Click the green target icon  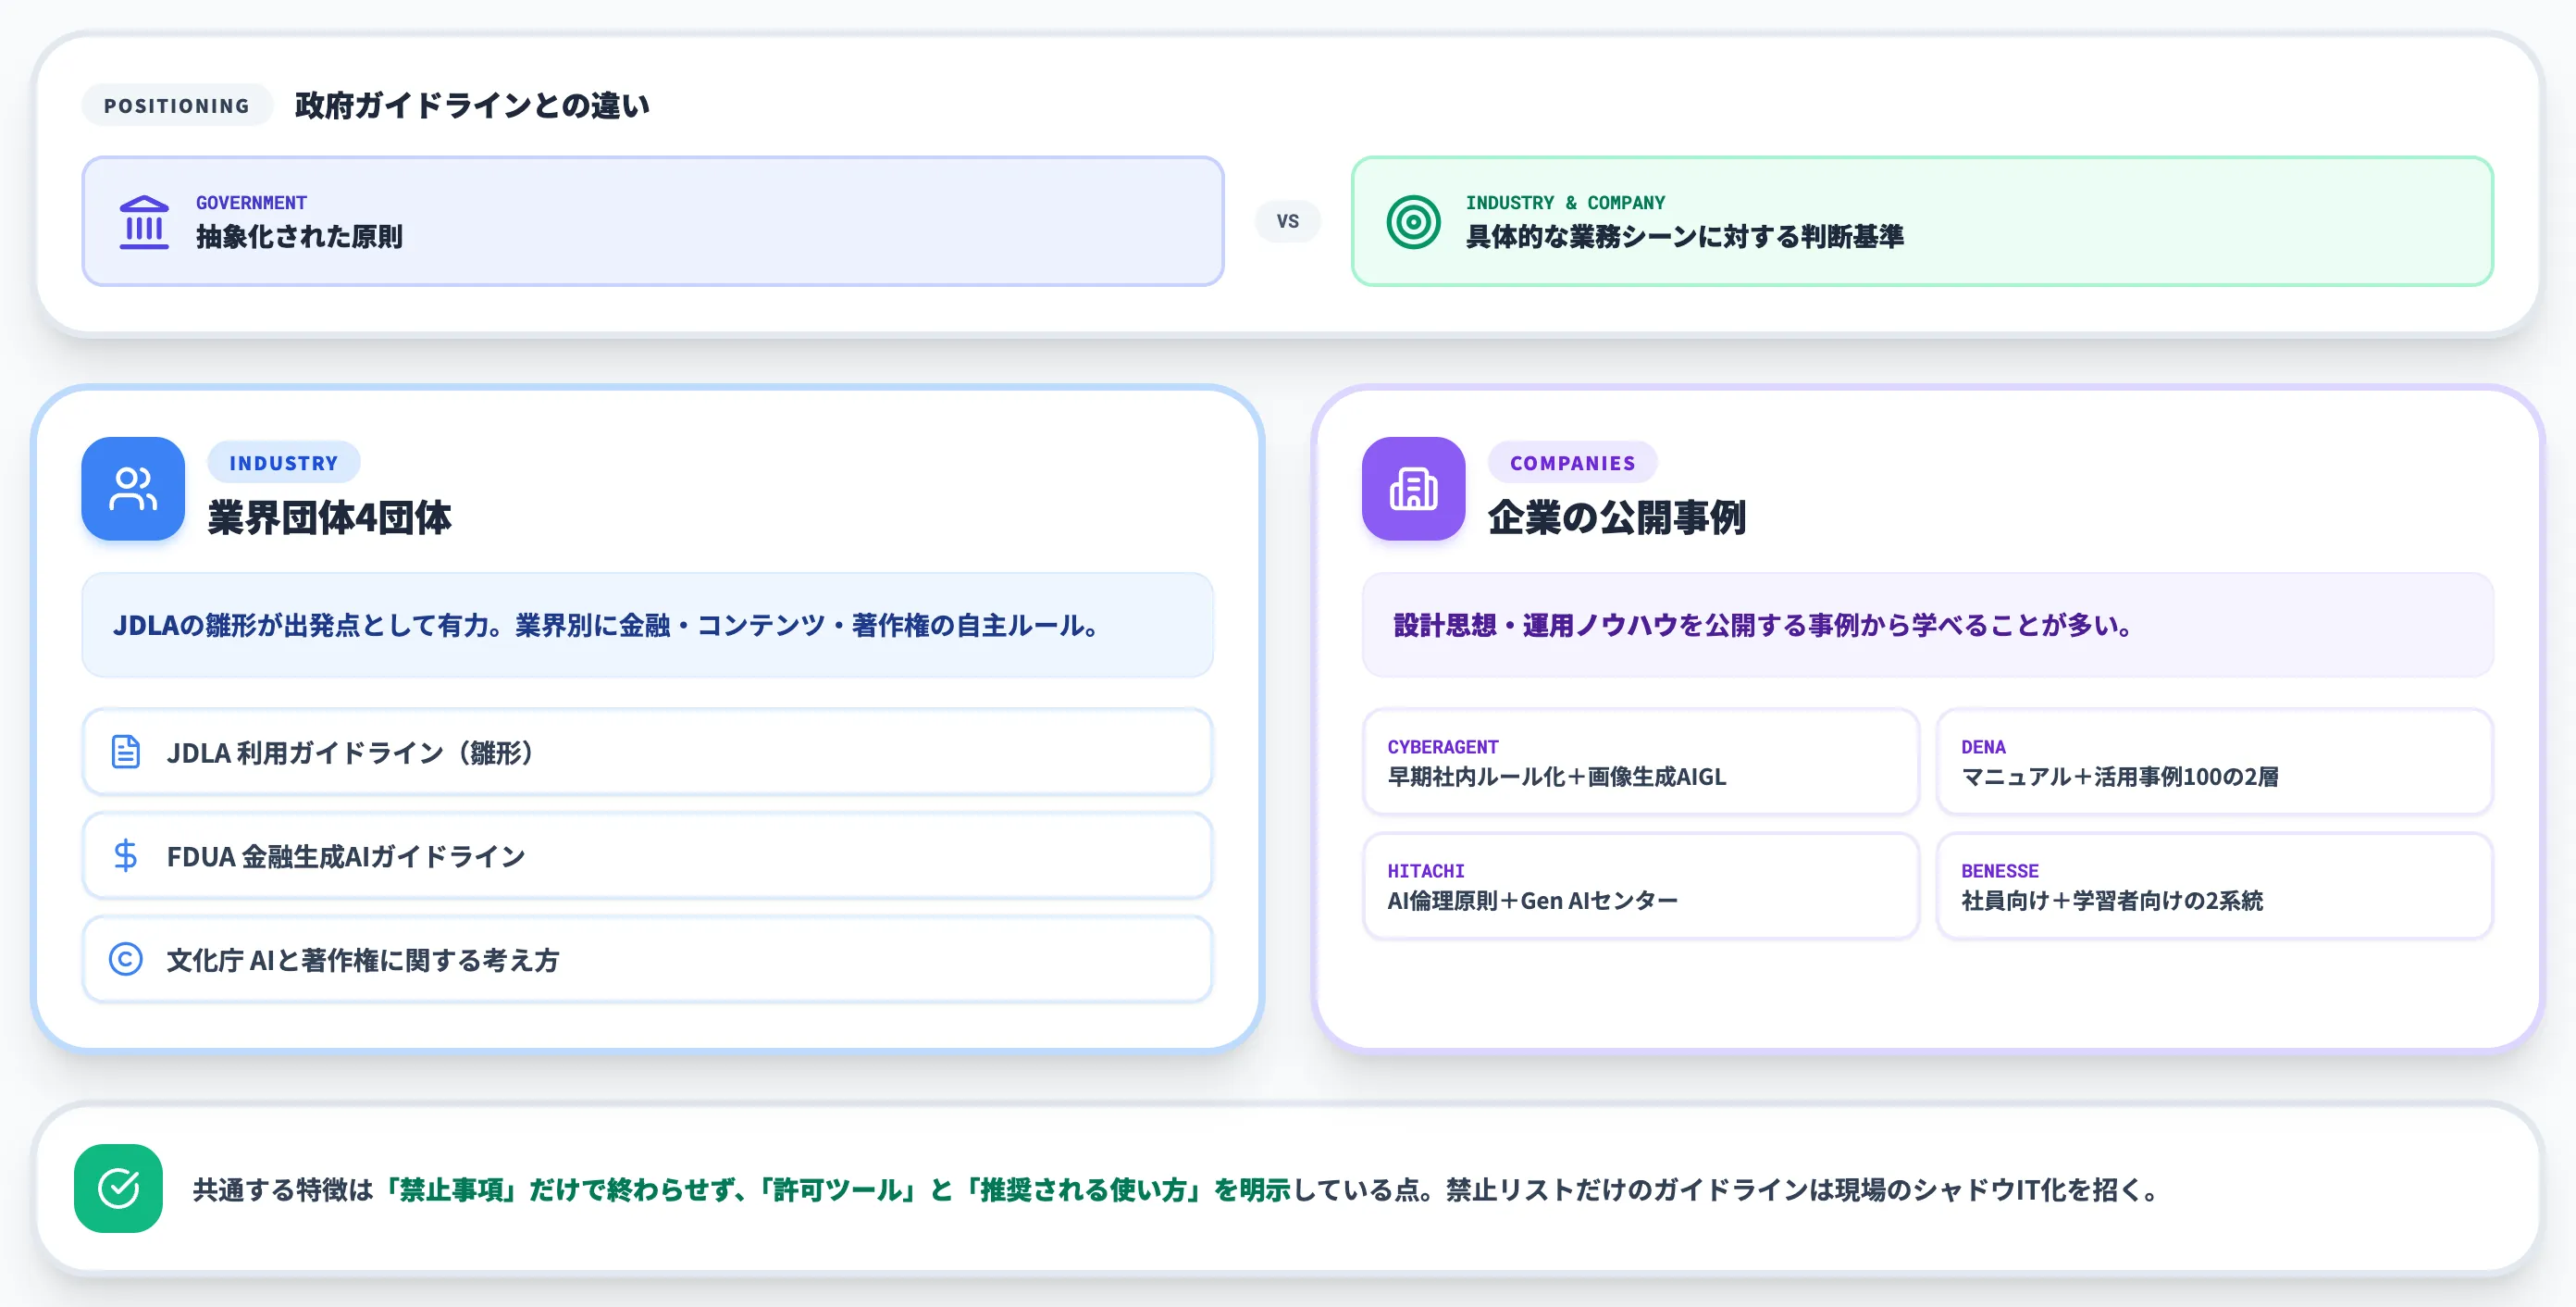click(1413, 221)
